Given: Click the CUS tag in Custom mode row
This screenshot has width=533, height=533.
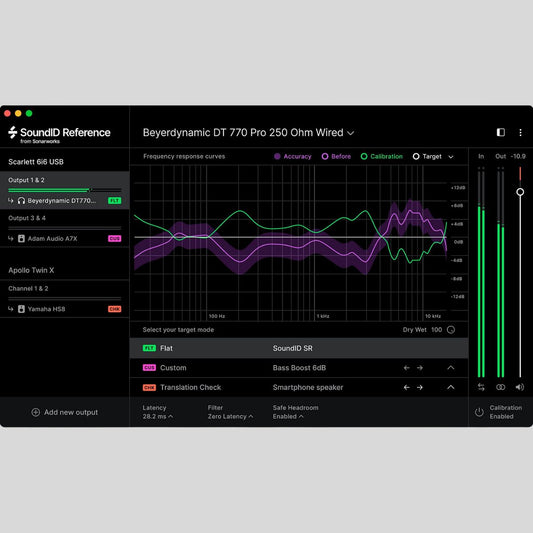Looking at the screenshot, I should pyautogui.click(x=149, y=368).
